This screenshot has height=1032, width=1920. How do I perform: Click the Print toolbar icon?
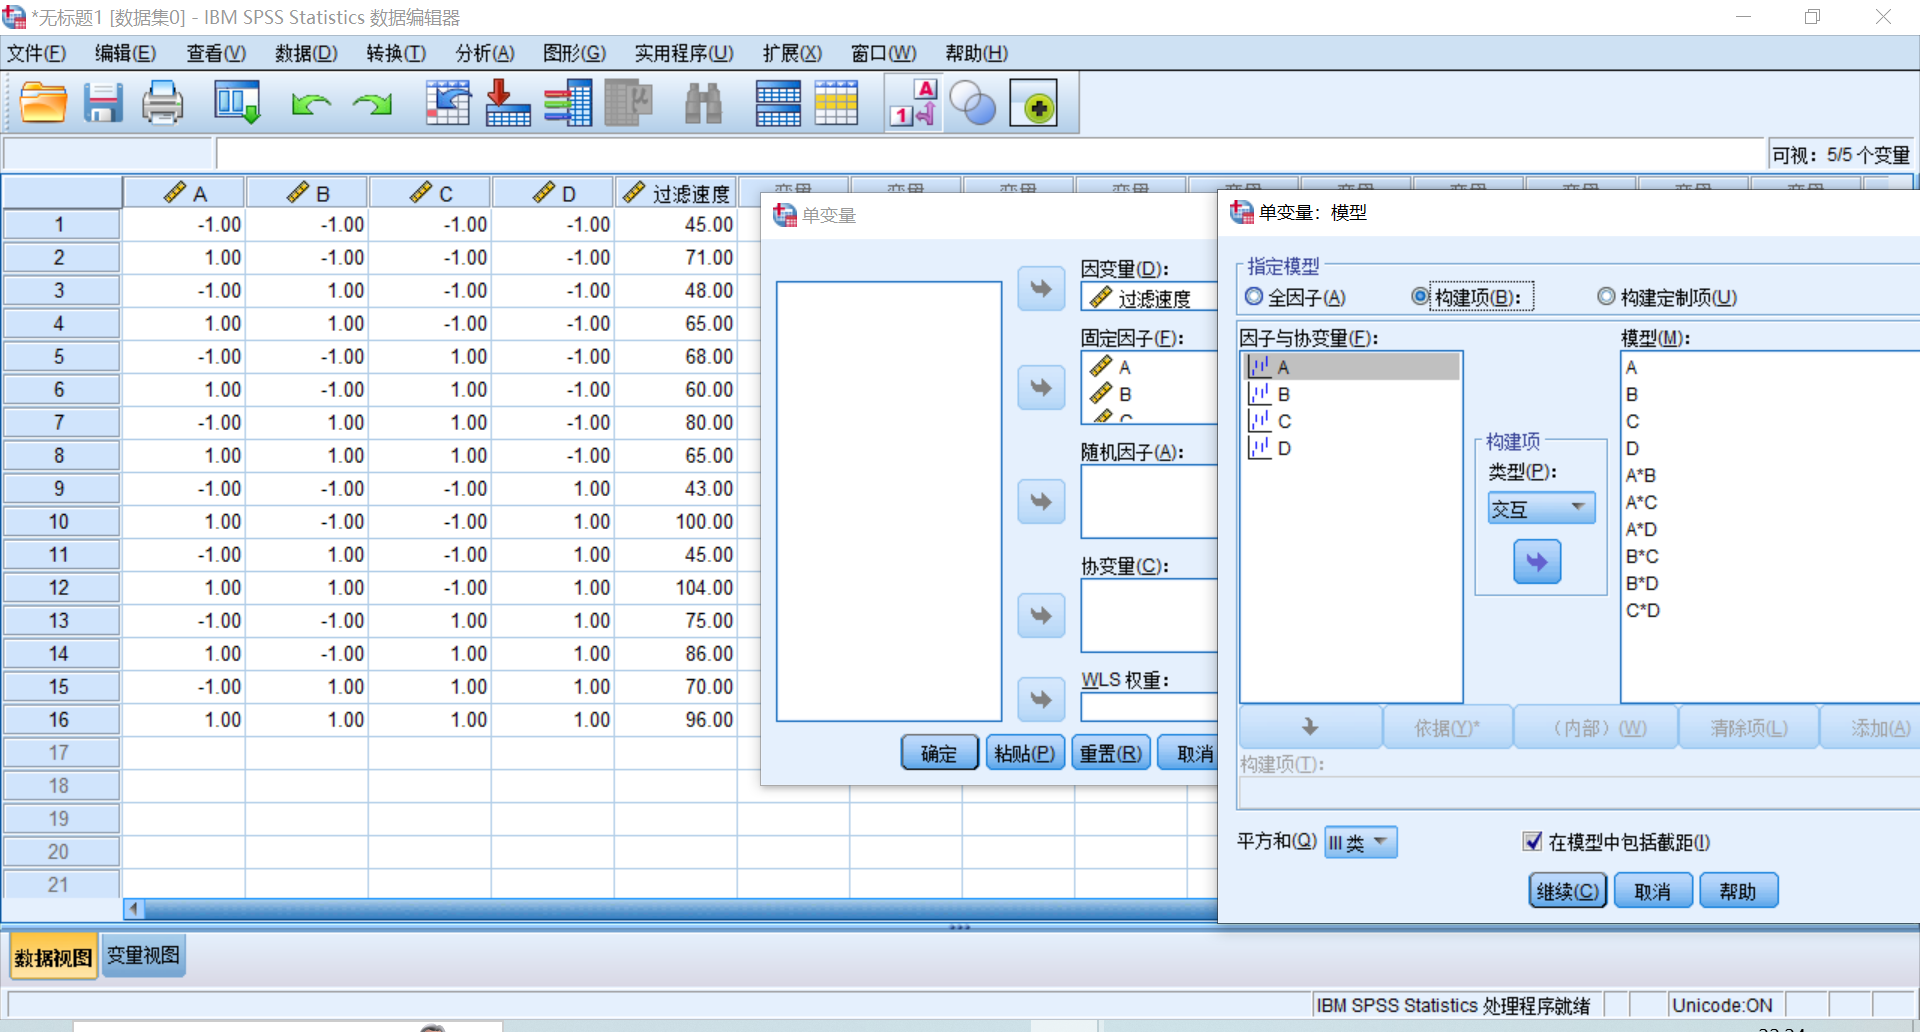click(162, 104)
